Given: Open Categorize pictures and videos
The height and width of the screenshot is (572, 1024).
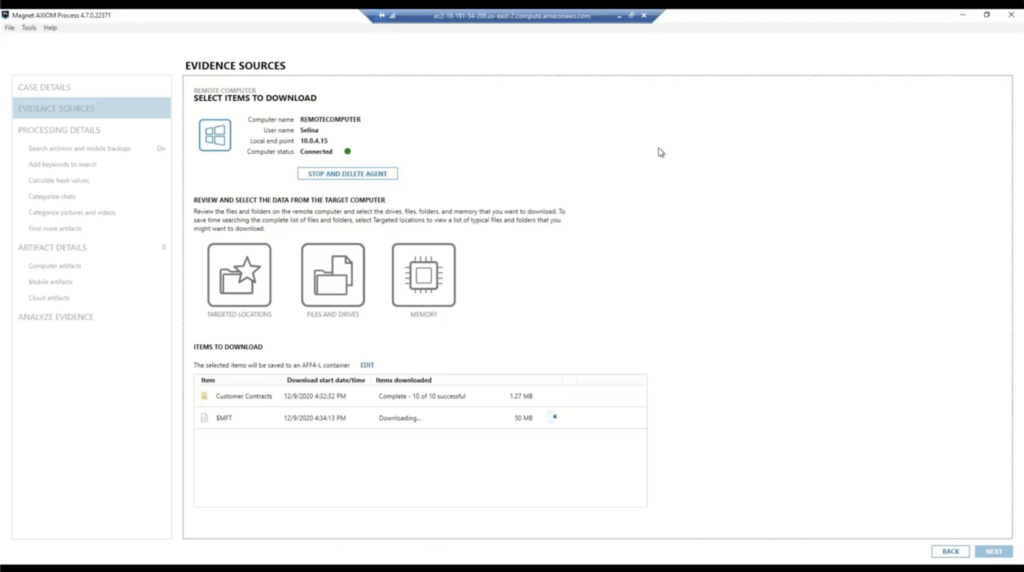Looking at the screenshot, I should [x=72, y=213].
